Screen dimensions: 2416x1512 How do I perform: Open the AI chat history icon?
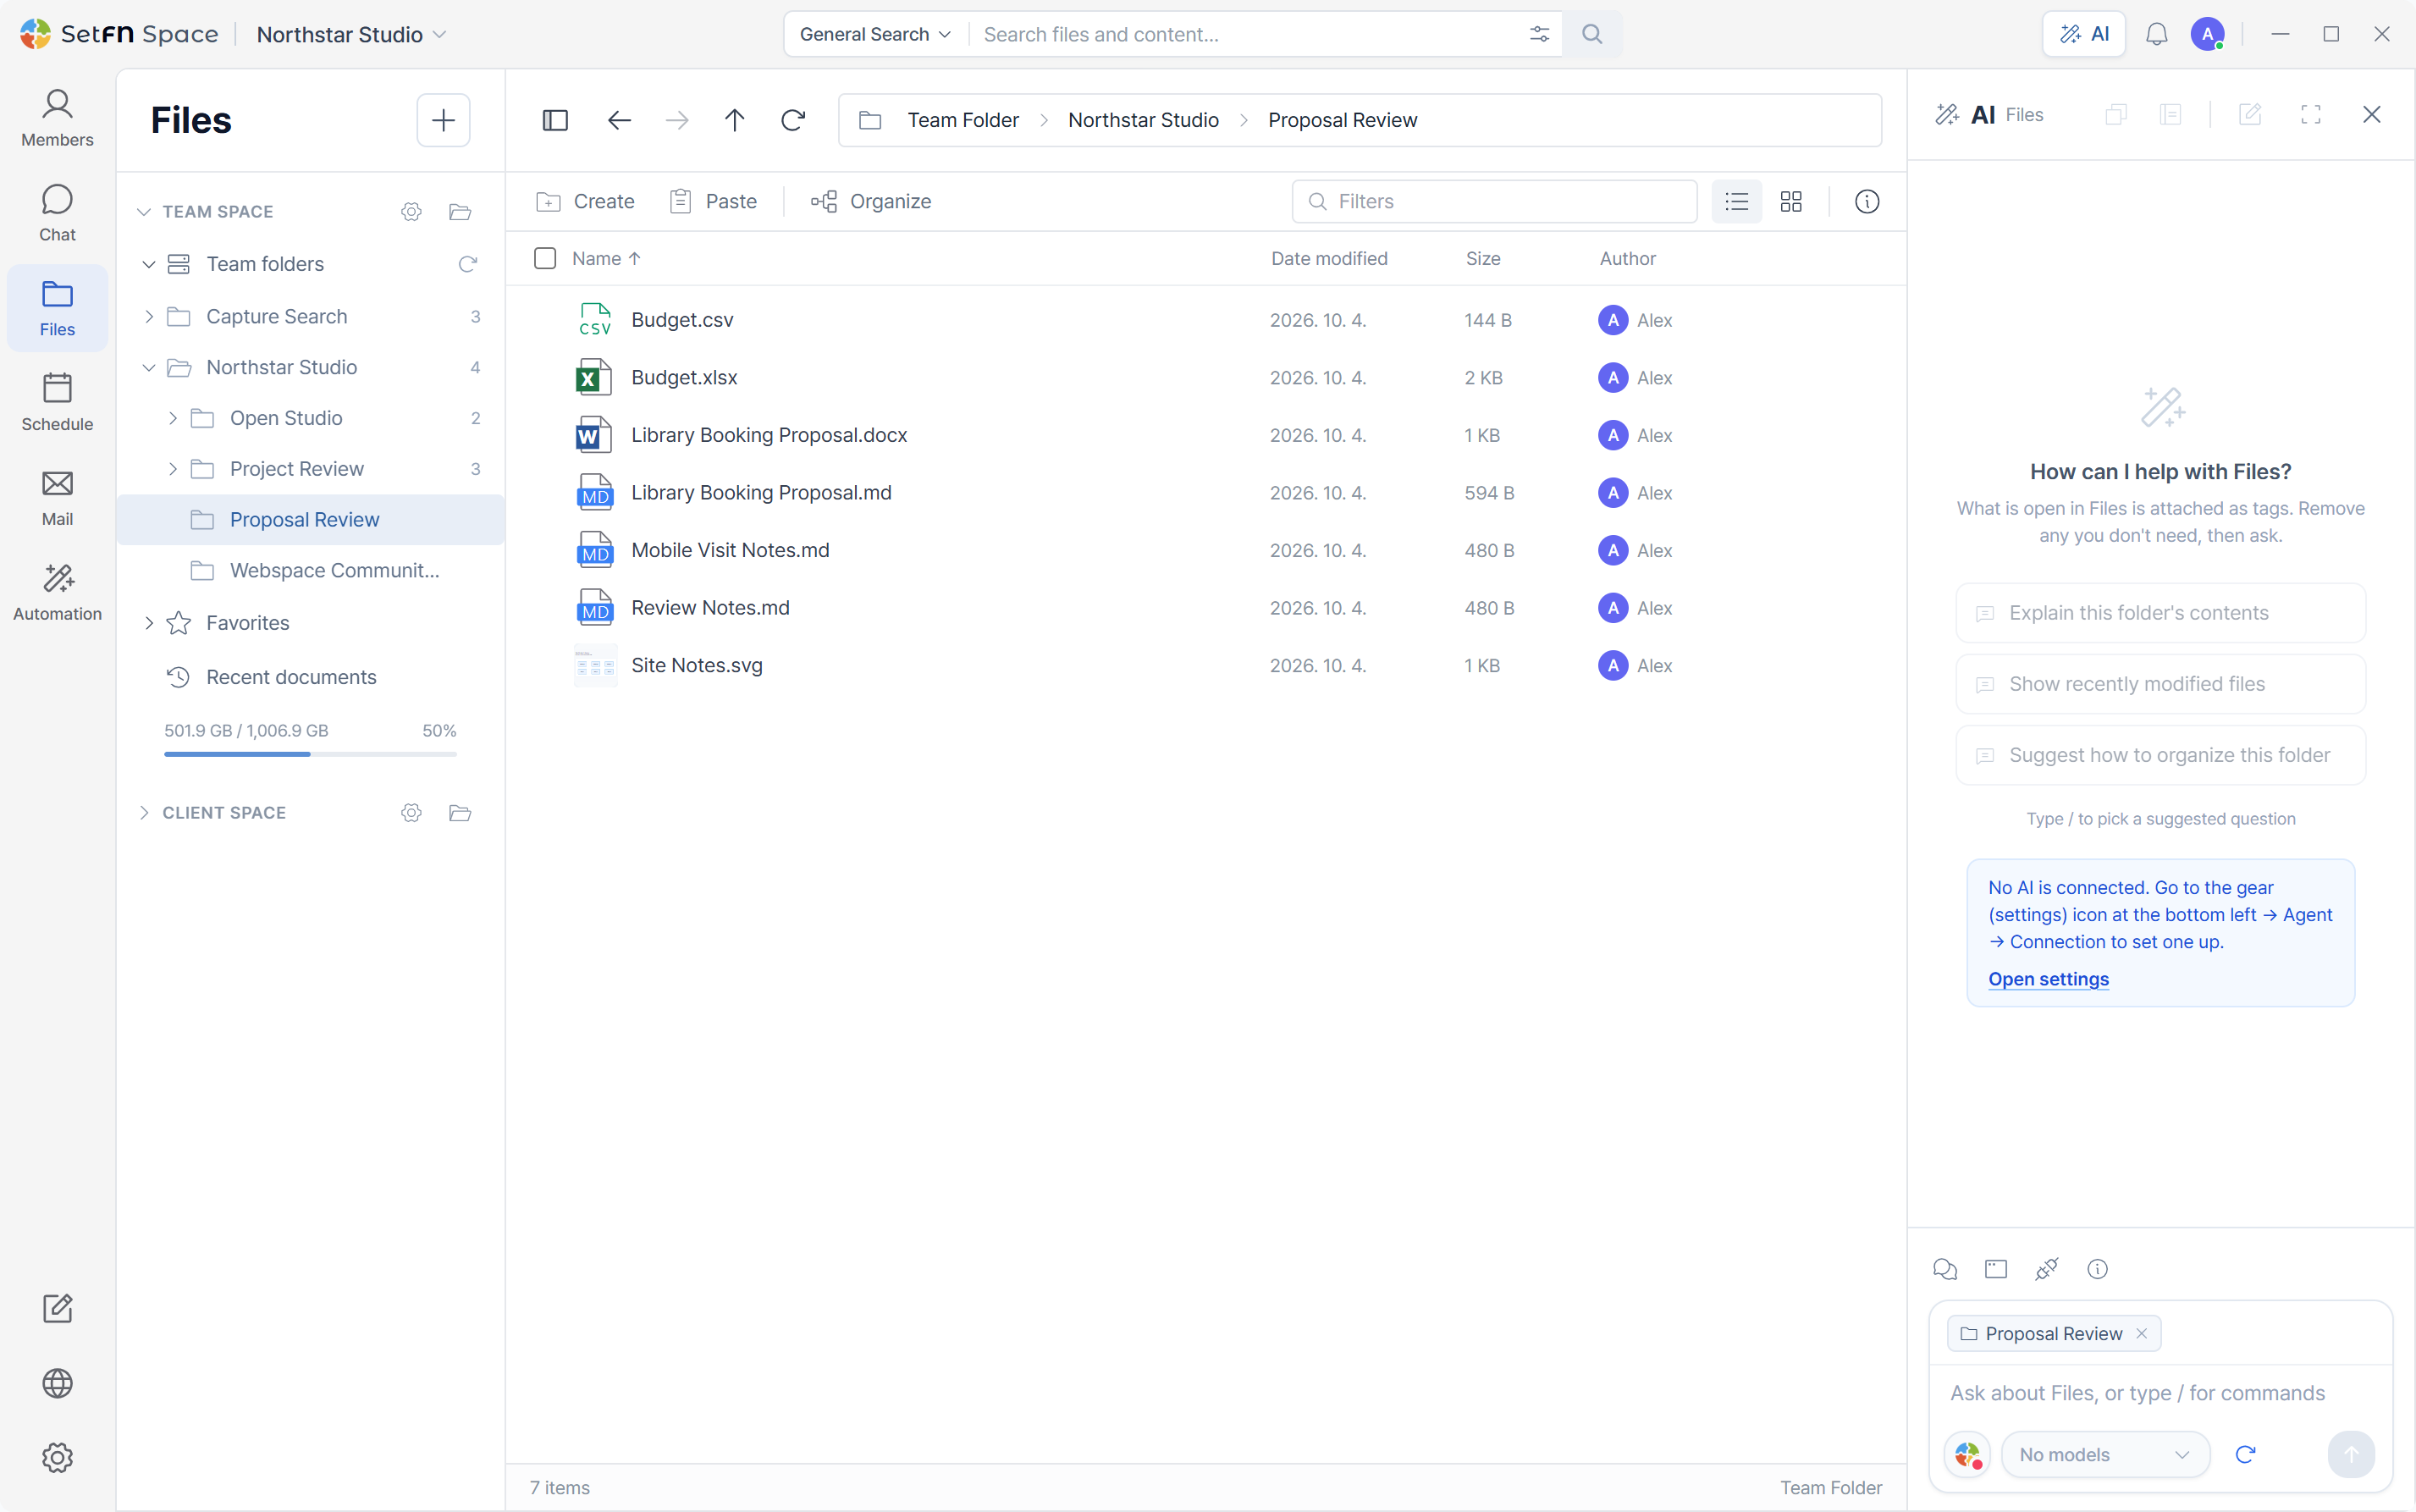(x=1945, y=1269)
